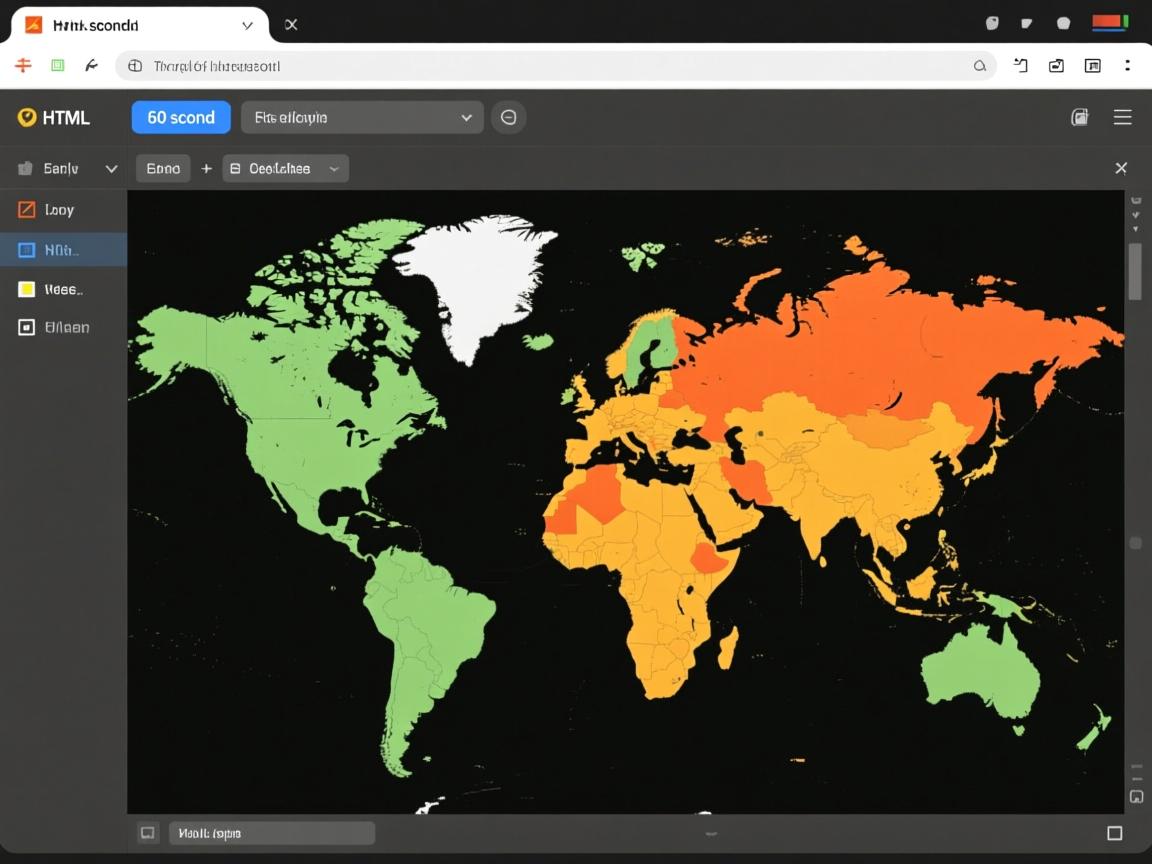Click the small screen icon in bottom-left bar
Screen dimensions: 1152x864
(148, 833)
